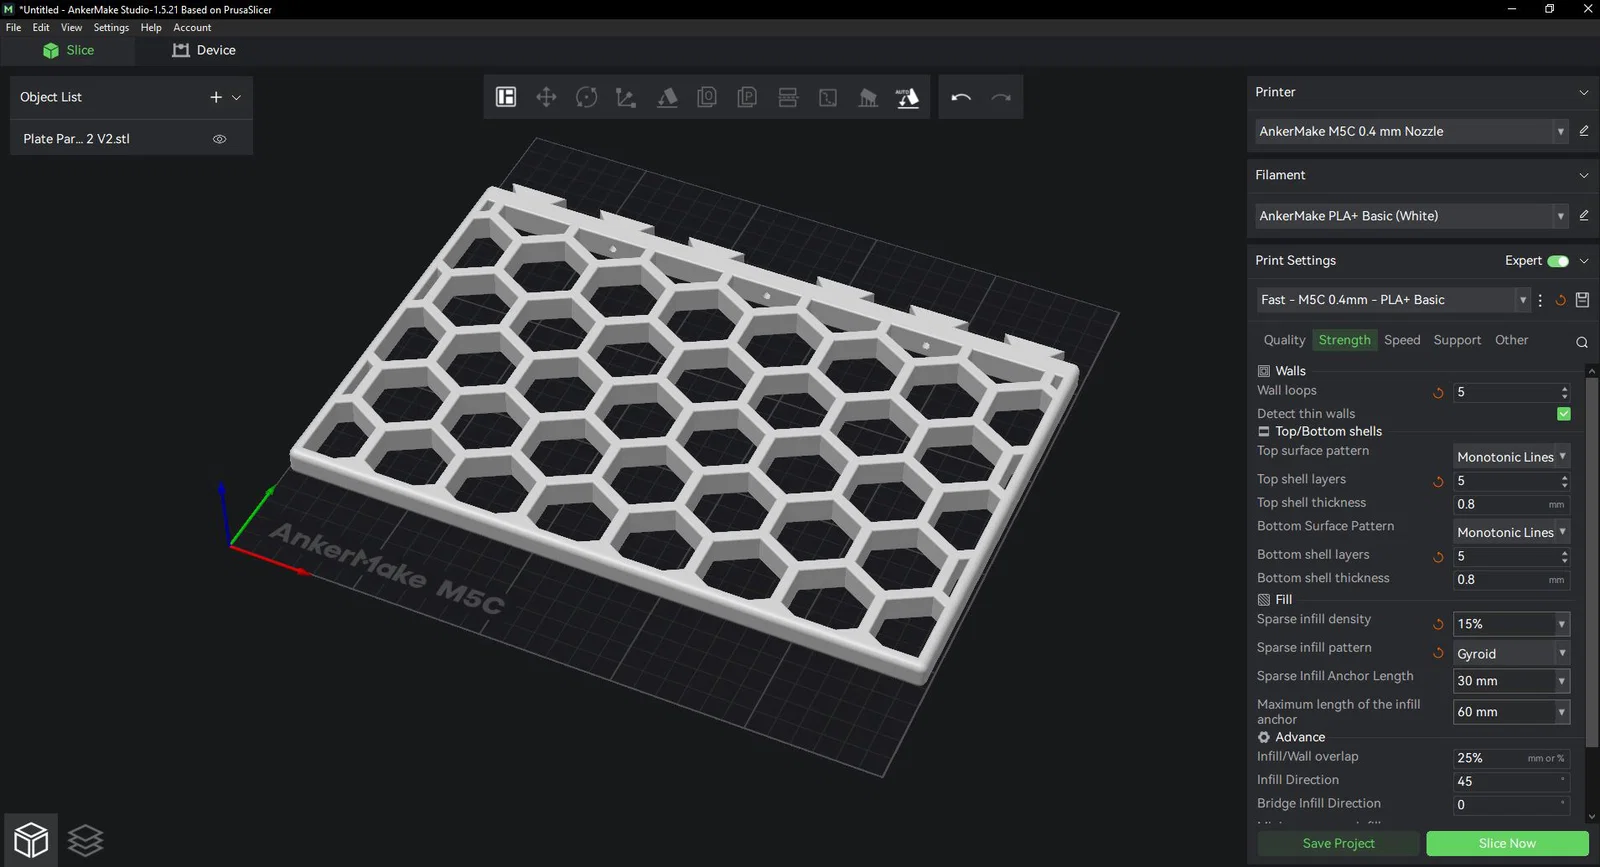The image size is (1600, 867).
Task: Click the Infill Direction input field
Action: point(1511,781)
